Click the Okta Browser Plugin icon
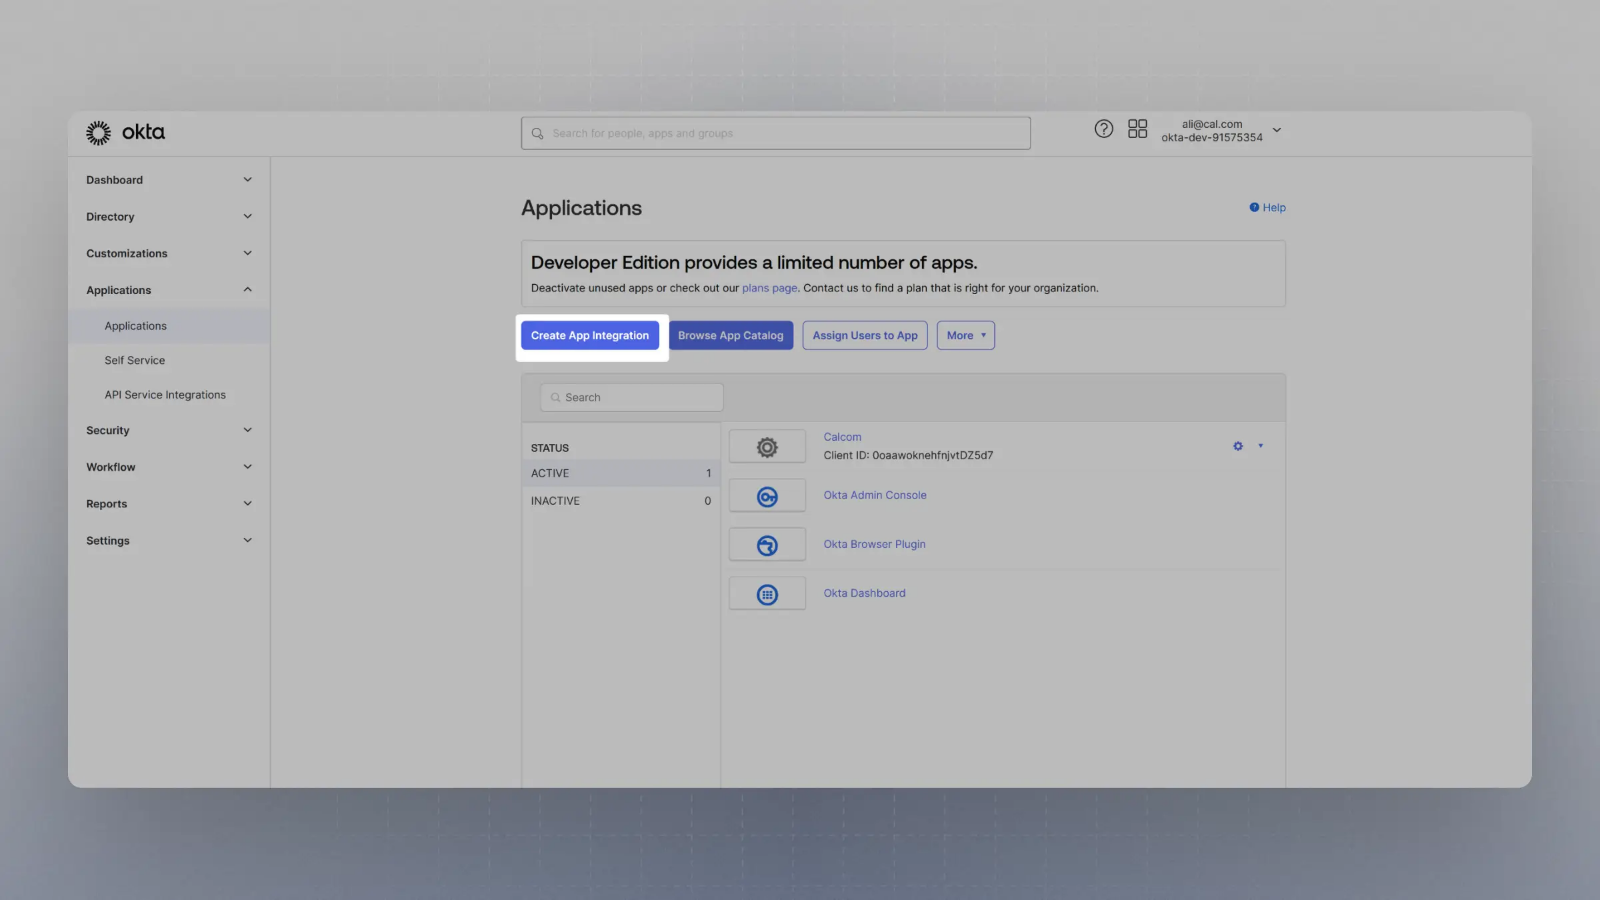 [x=767, y=545]
